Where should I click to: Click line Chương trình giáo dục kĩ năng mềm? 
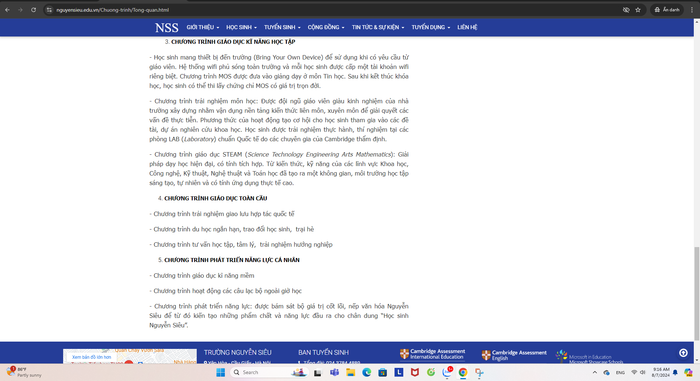[x=202, y=276]
